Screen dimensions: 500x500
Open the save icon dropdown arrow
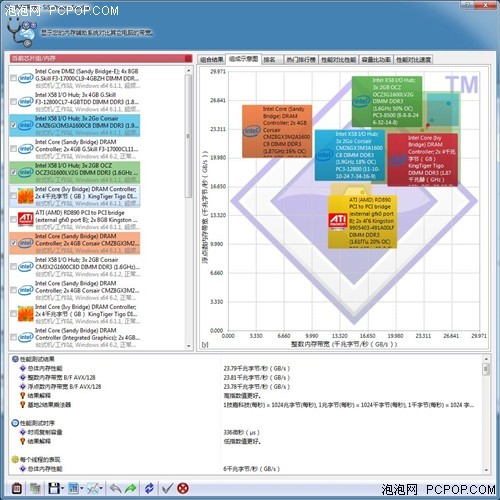coord(62,489)
